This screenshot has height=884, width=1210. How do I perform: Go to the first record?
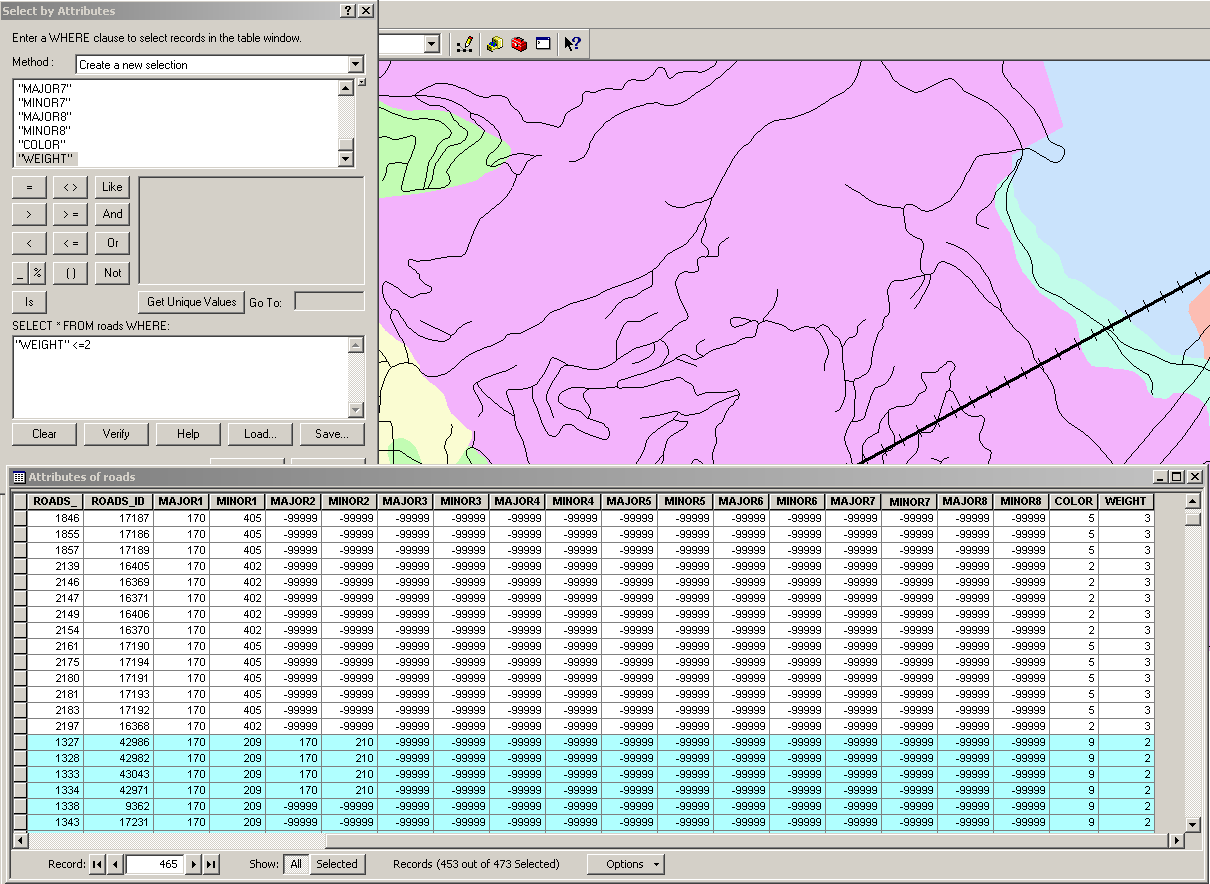pyautogui.click(x=98, y=864)
